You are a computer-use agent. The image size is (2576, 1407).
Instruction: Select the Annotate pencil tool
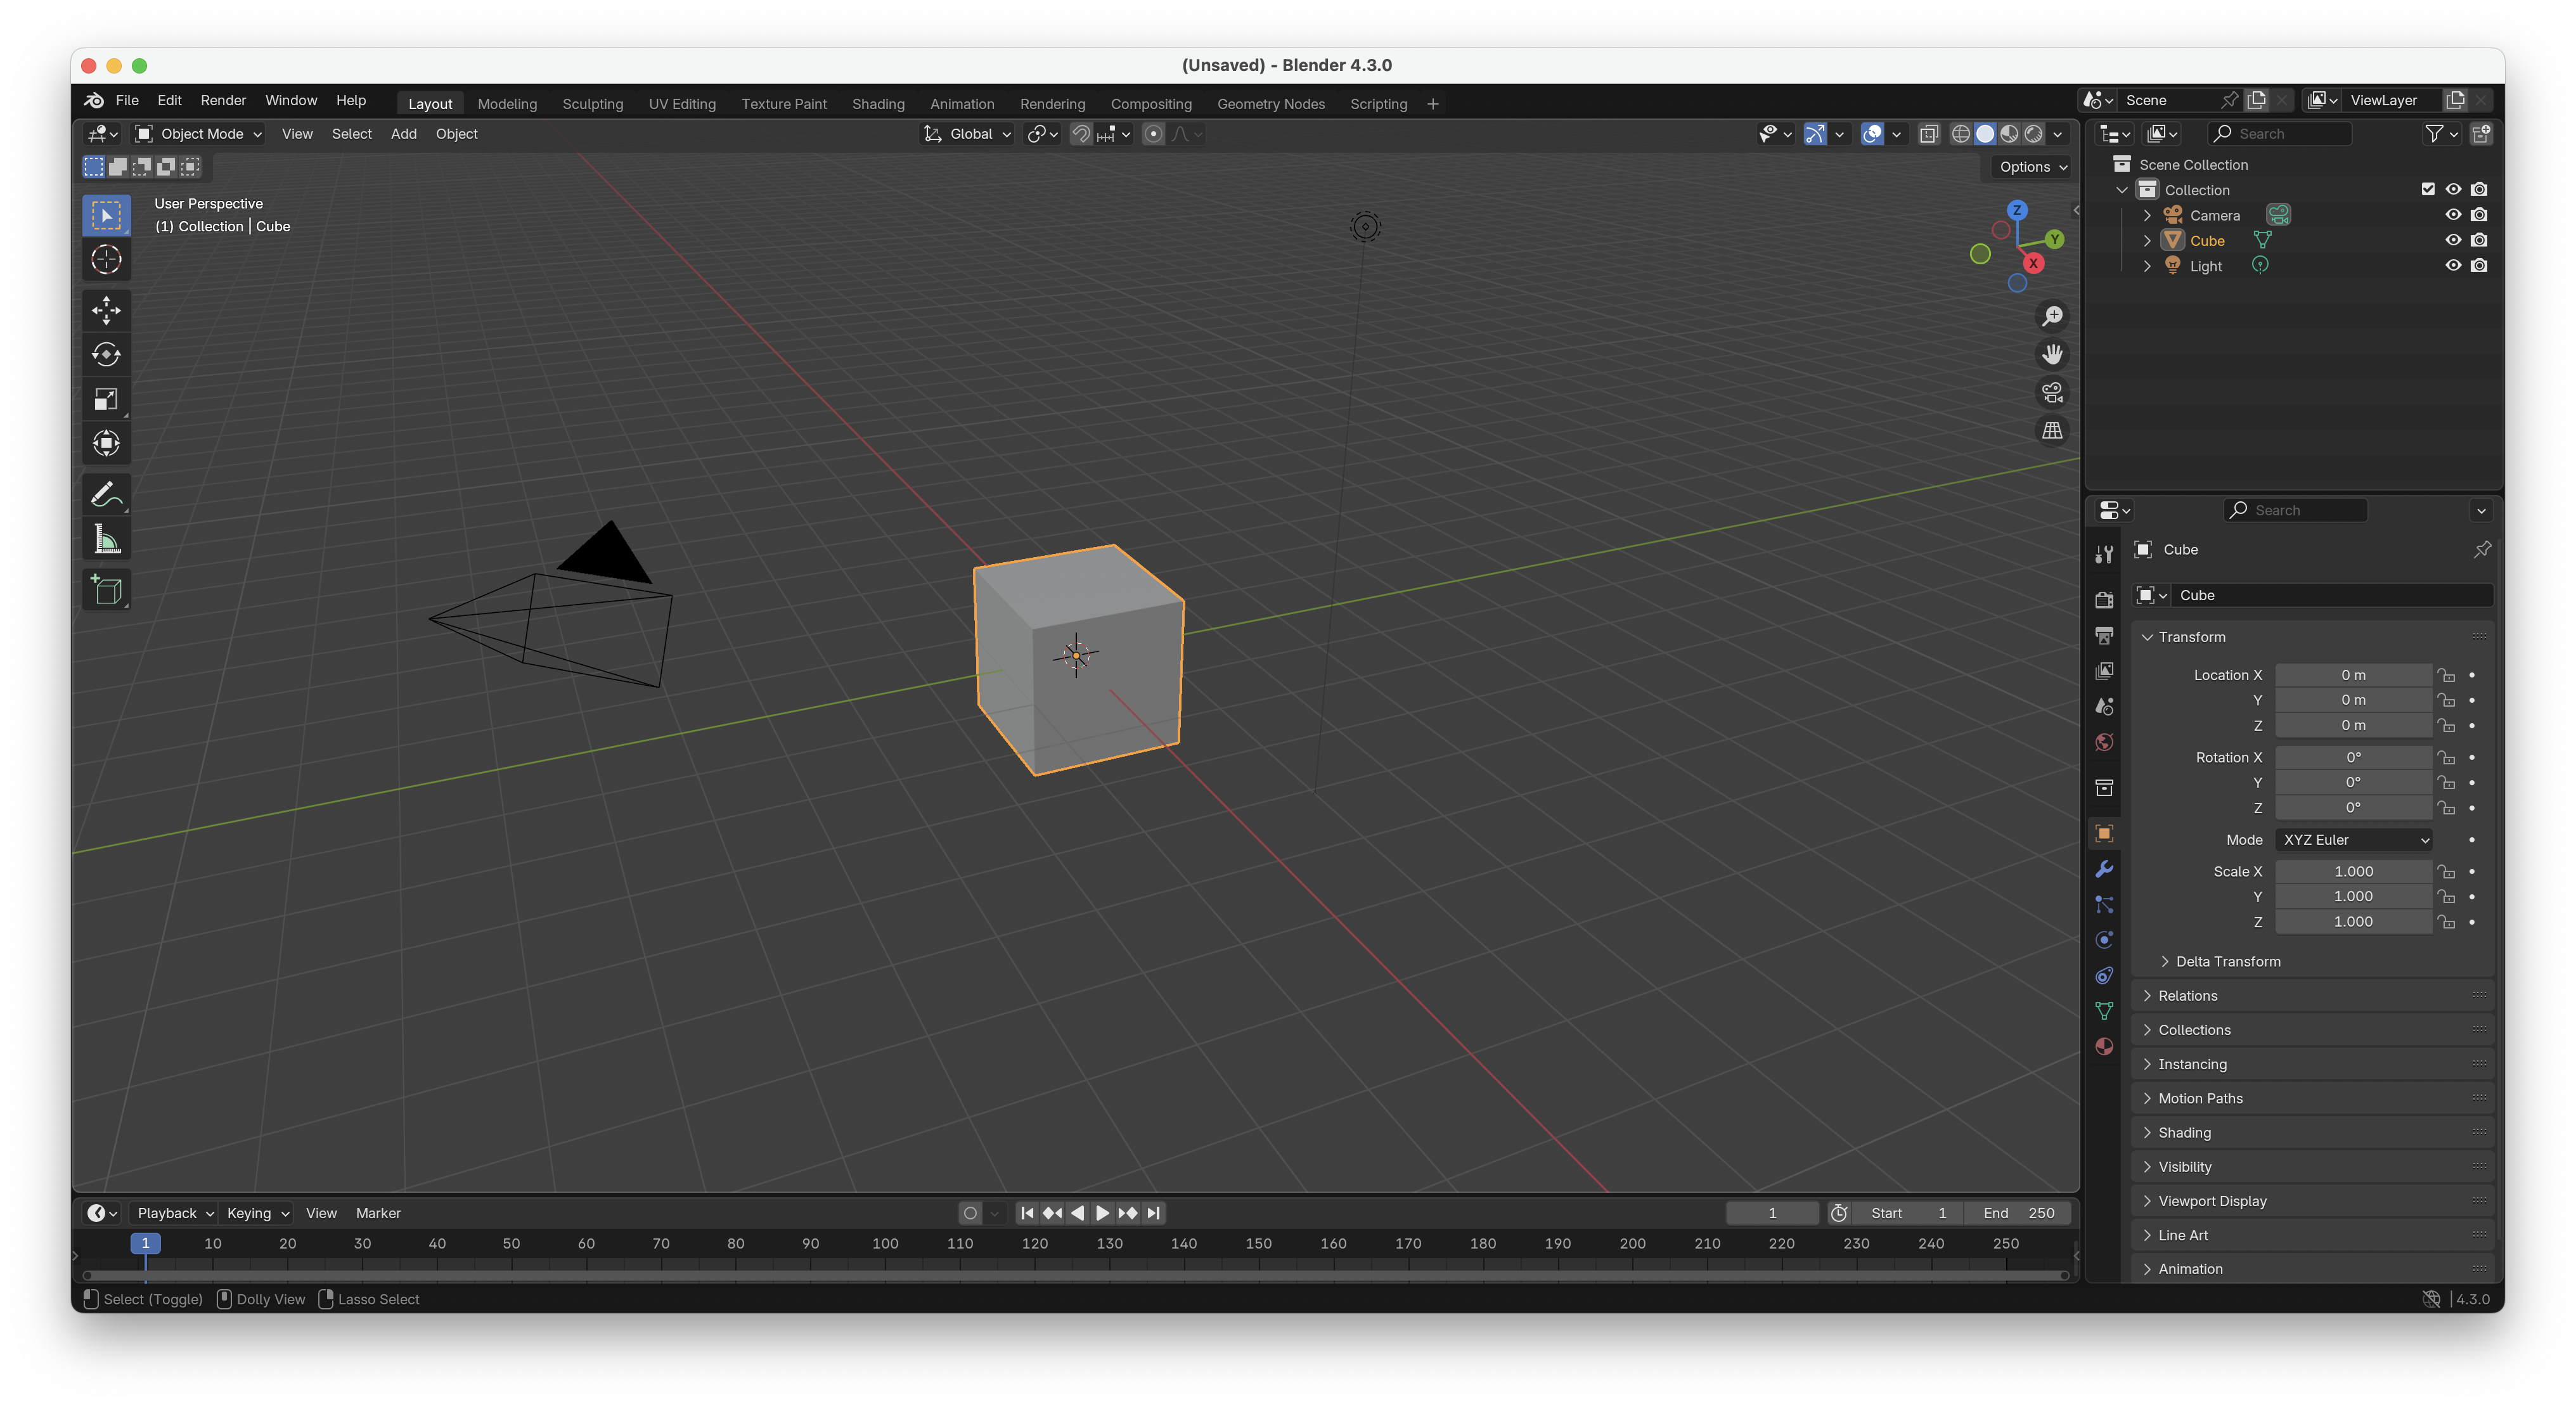point(106,495)
